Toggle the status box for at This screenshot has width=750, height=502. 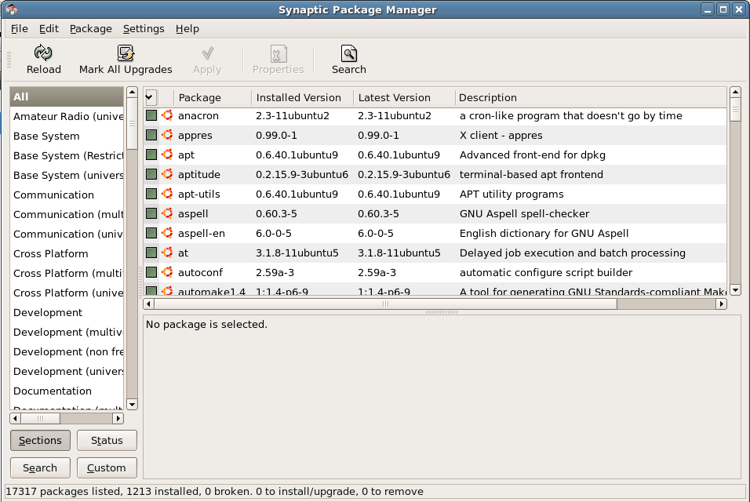[x=151, y=252]
